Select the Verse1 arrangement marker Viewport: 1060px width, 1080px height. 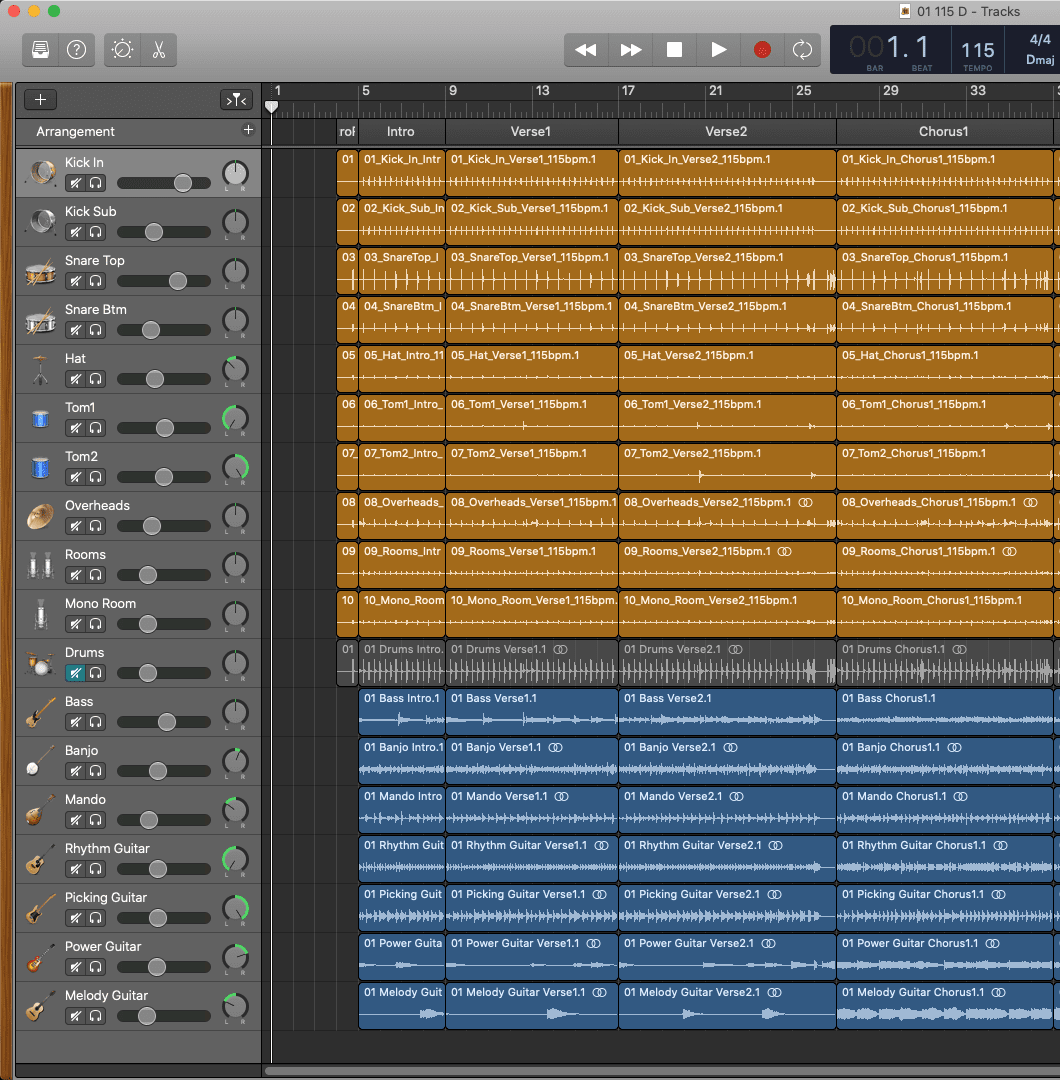[x=531, y=131]
